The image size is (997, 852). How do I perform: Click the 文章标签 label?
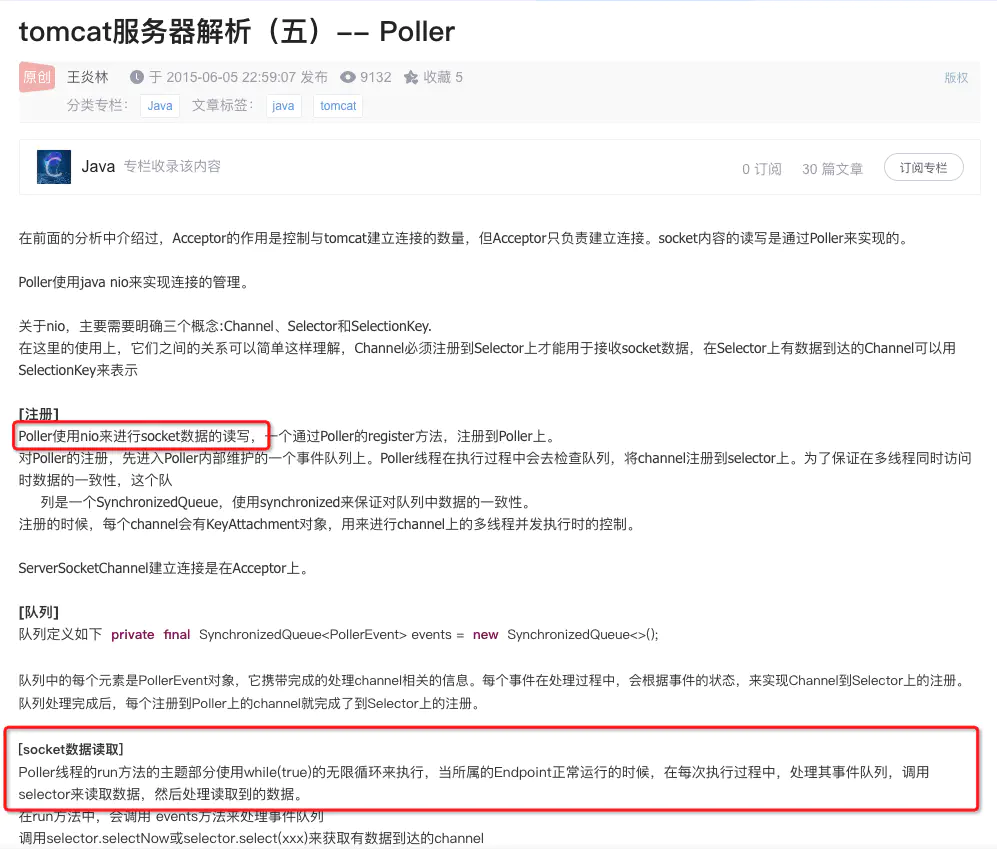(x=223, y=106)
